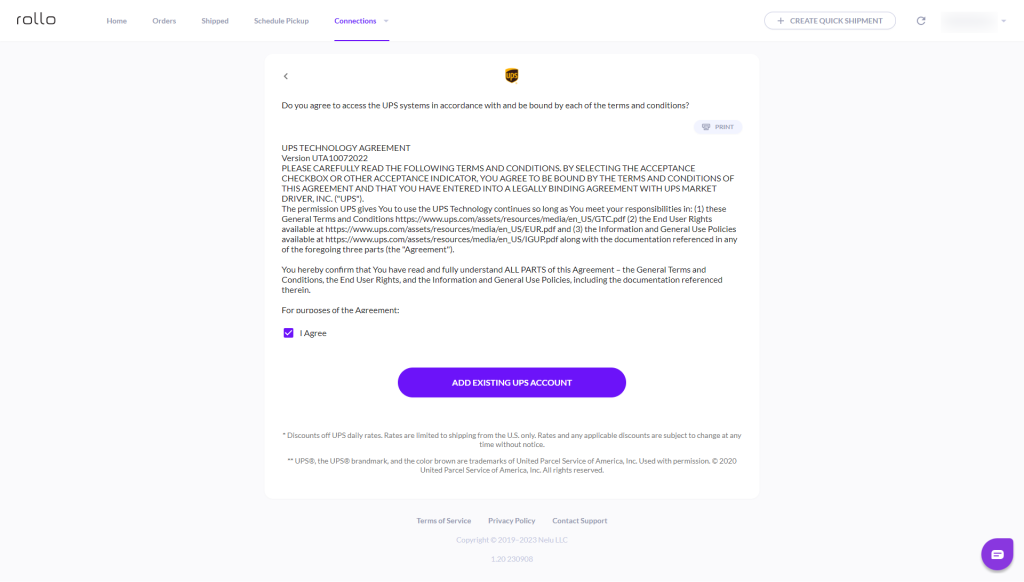The width and height of the screenshot is (1024, 582).
Task: Click the printer icon on the Print button
Action: pyautogui.click(x=704, y=127)
